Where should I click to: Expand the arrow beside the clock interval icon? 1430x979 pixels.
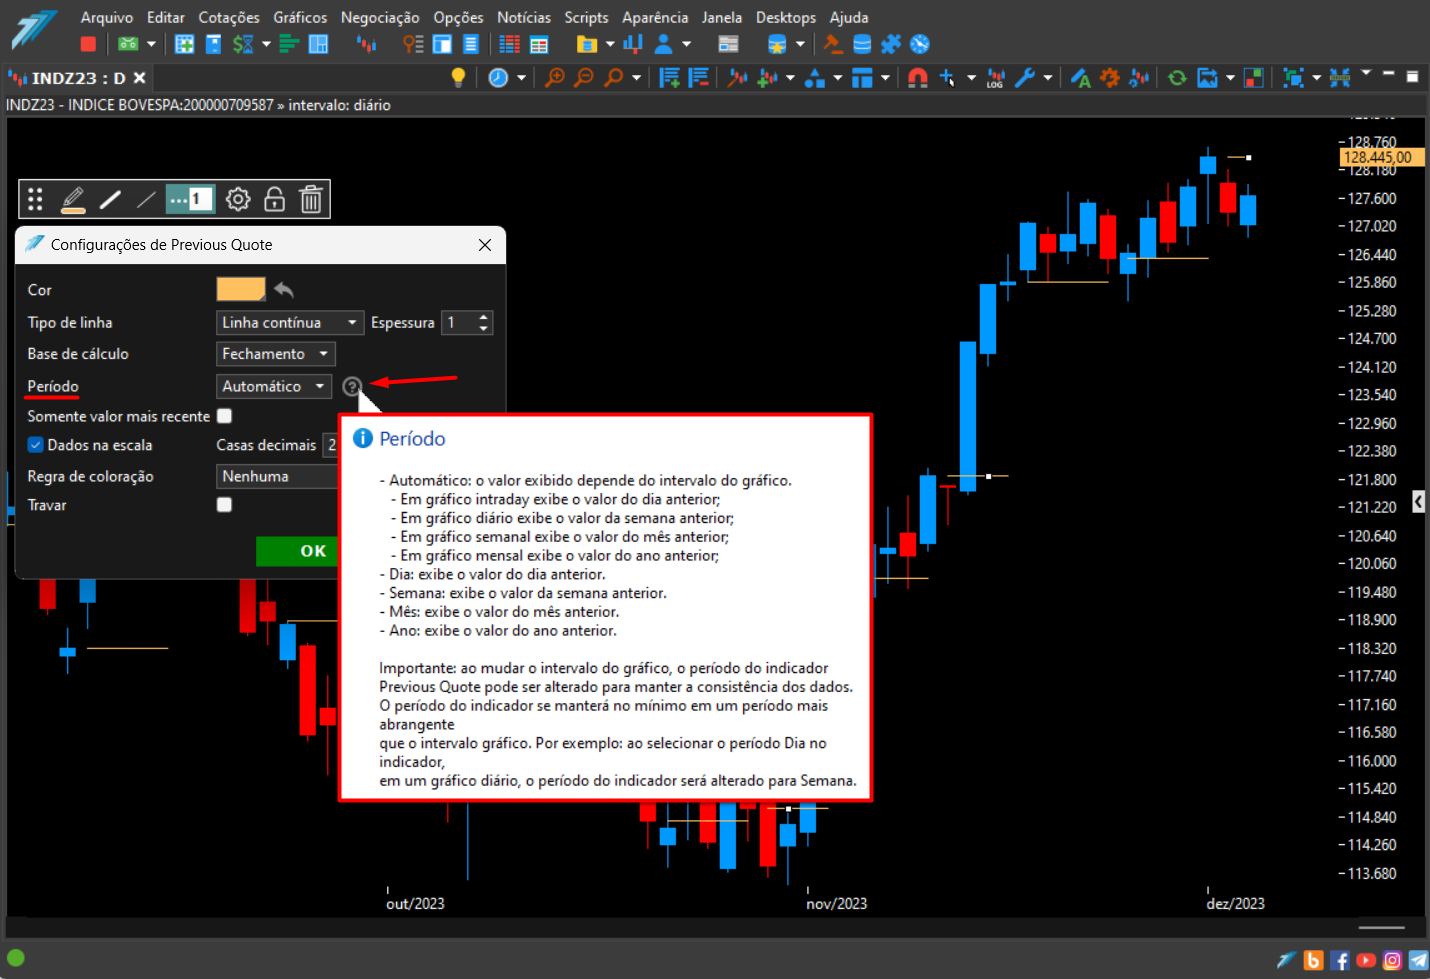click(x=521, y=77)
